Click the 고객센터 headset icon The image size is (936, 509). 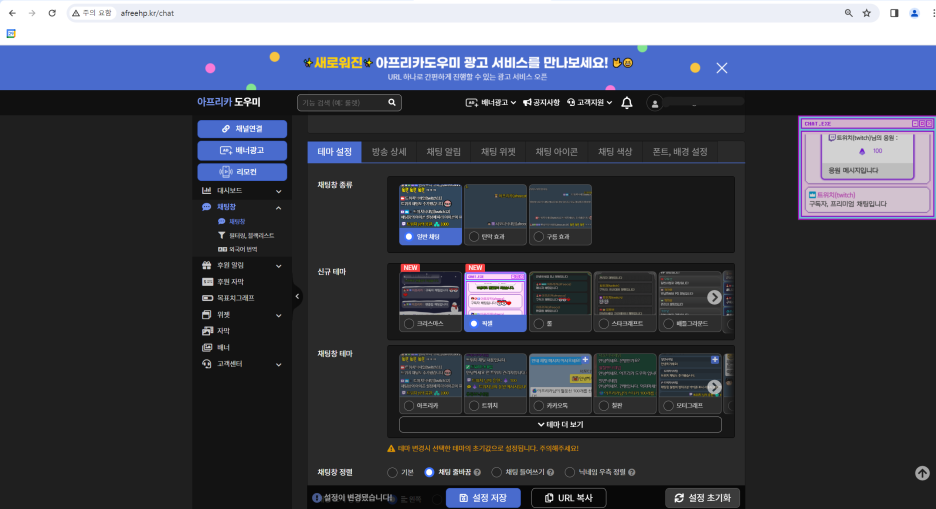click(207, 363)
